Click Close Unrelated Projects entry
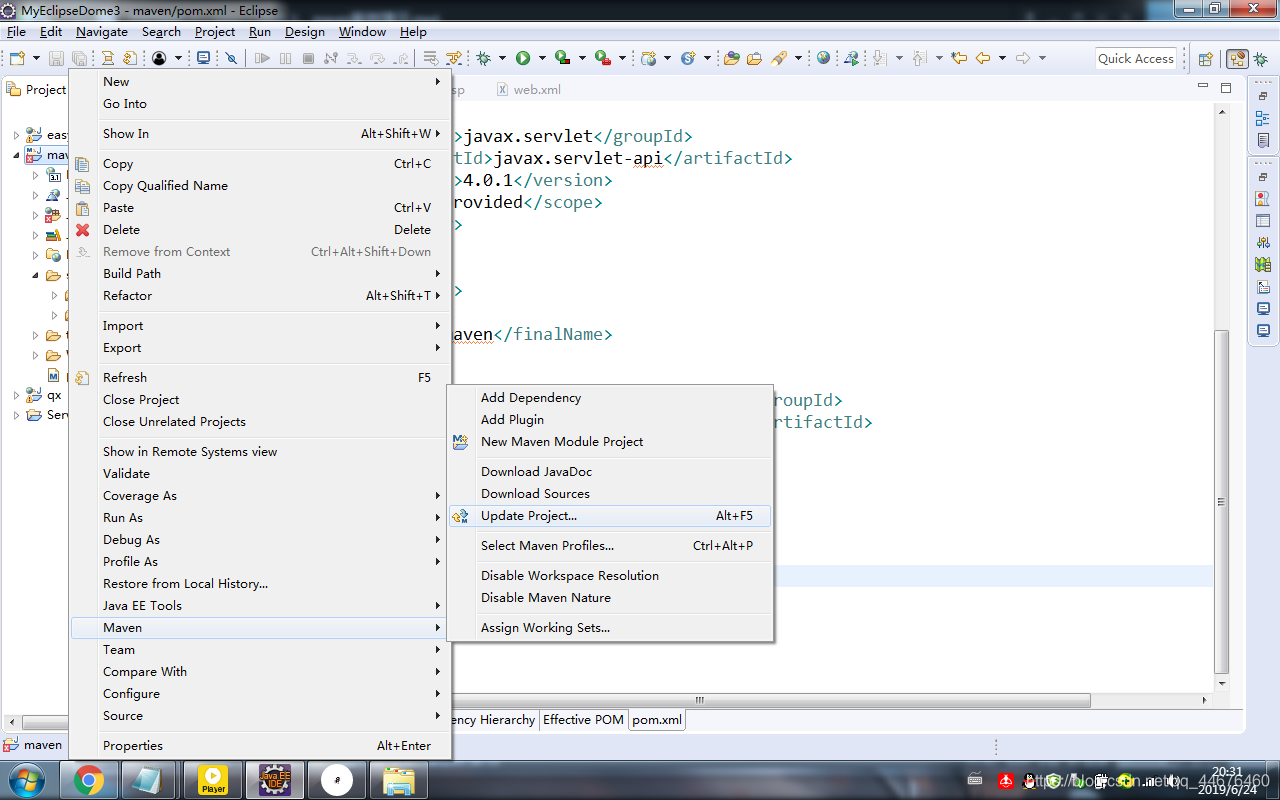The height and width of the screenshot is (800, 1280). tap(260, 422)
